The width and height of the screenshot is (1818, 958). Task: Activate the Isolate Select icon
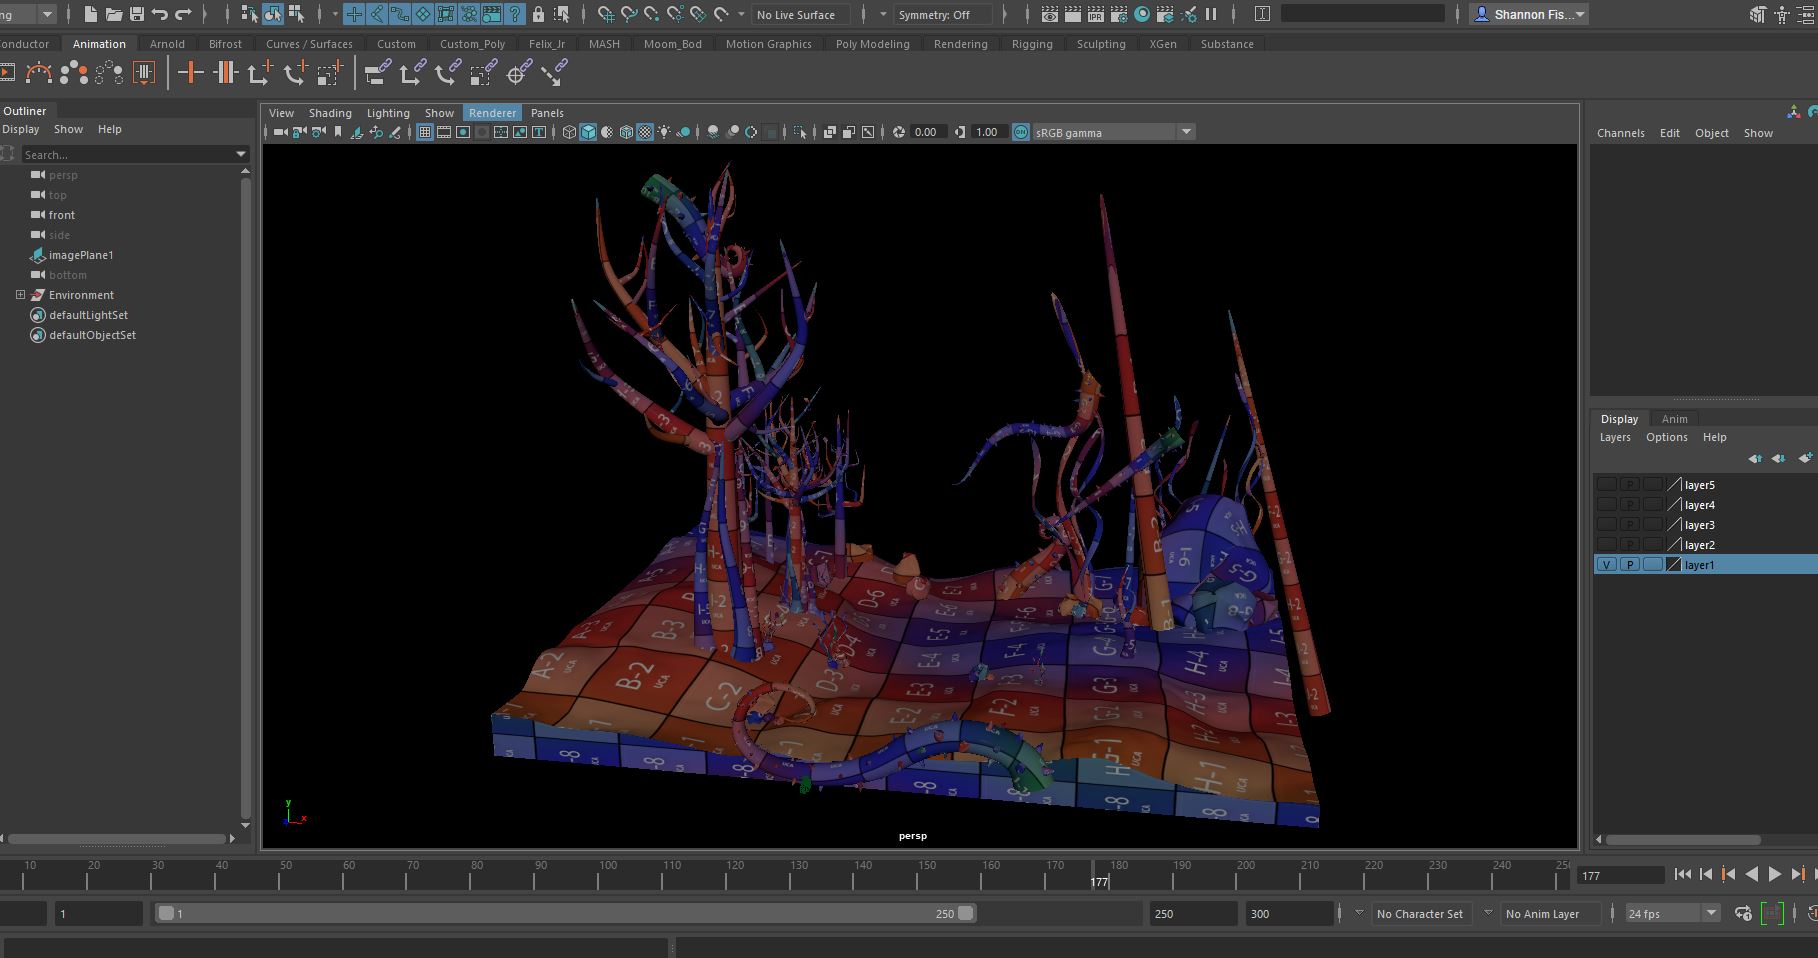tap(797, 131)
